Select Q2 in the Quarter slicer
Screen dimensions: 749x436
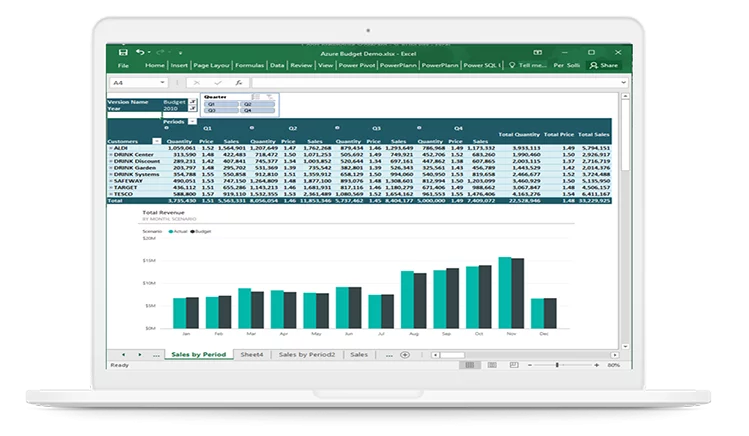point(257,104)
